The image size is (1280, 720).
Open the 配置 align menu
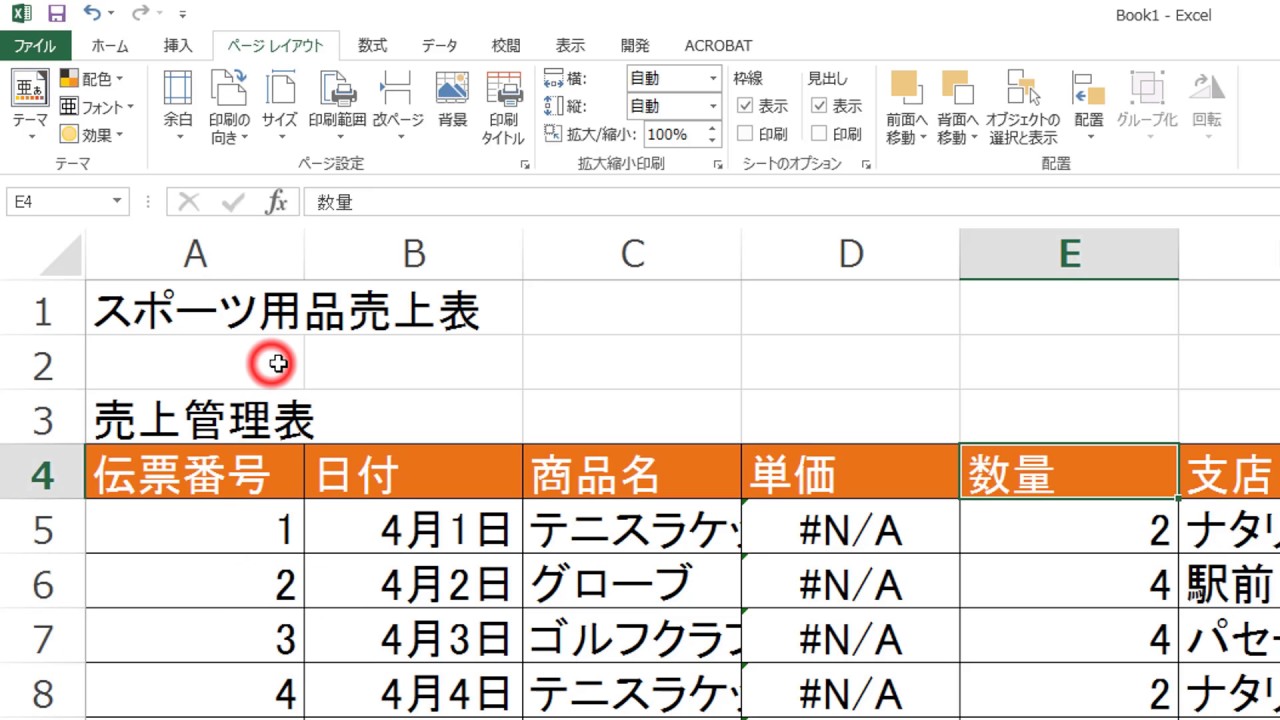(x=1088, y=105)
